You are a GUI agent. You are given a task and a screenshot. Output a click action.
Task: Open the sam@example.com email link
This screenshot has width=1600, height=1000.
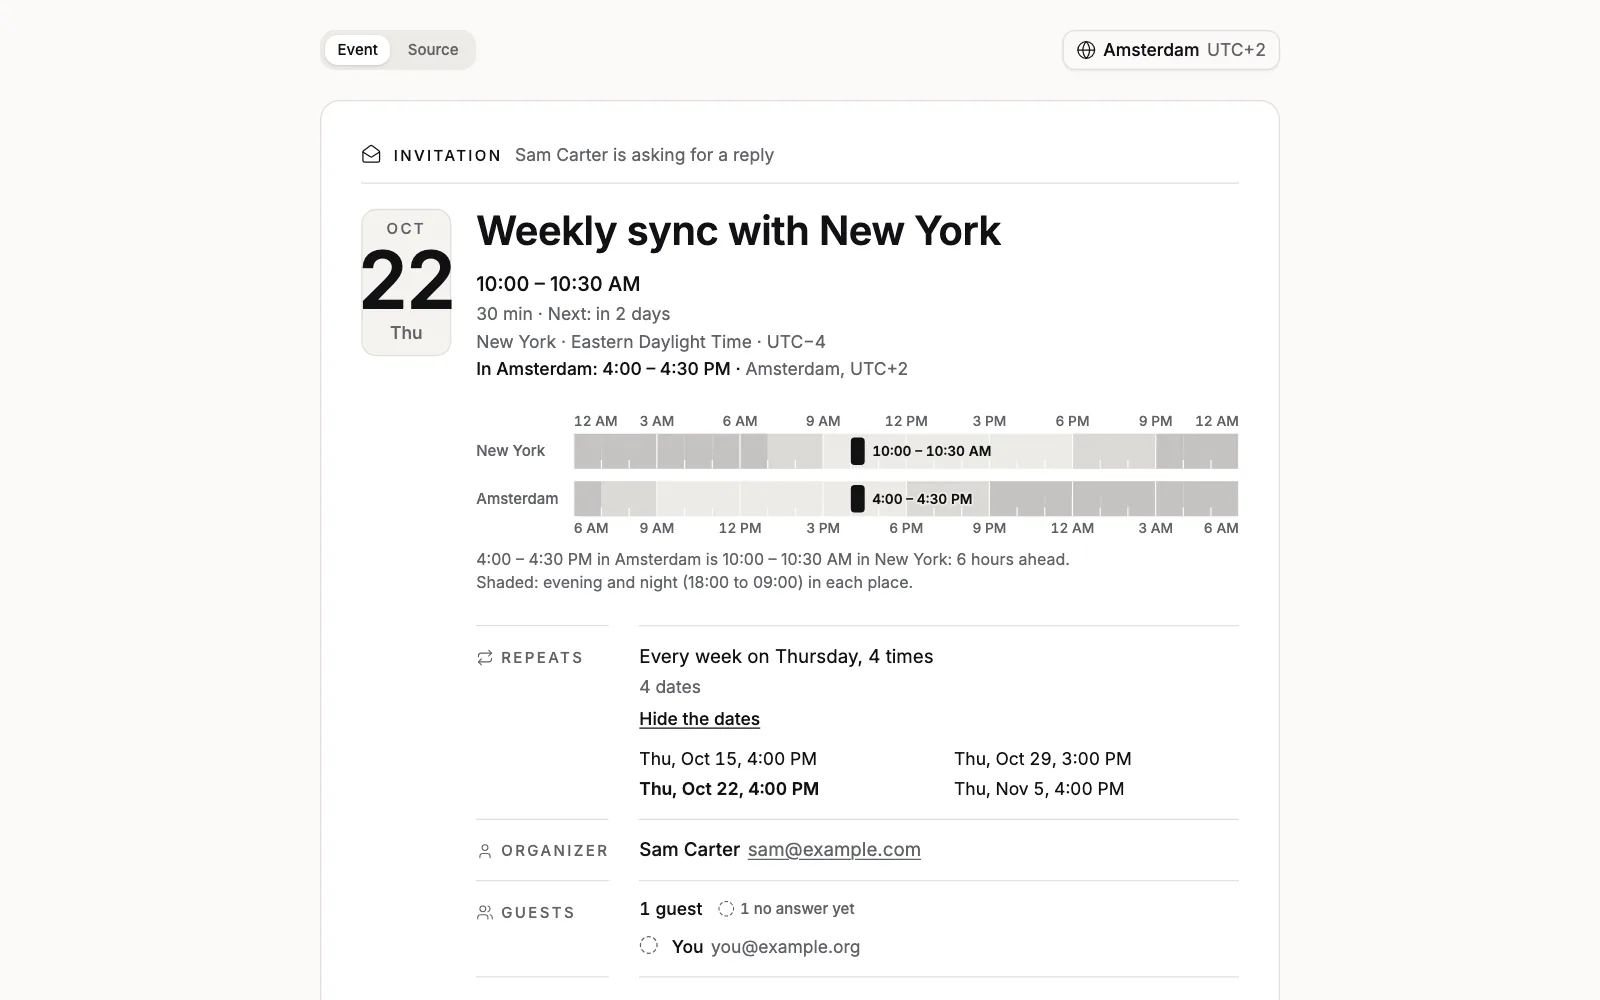834,850
